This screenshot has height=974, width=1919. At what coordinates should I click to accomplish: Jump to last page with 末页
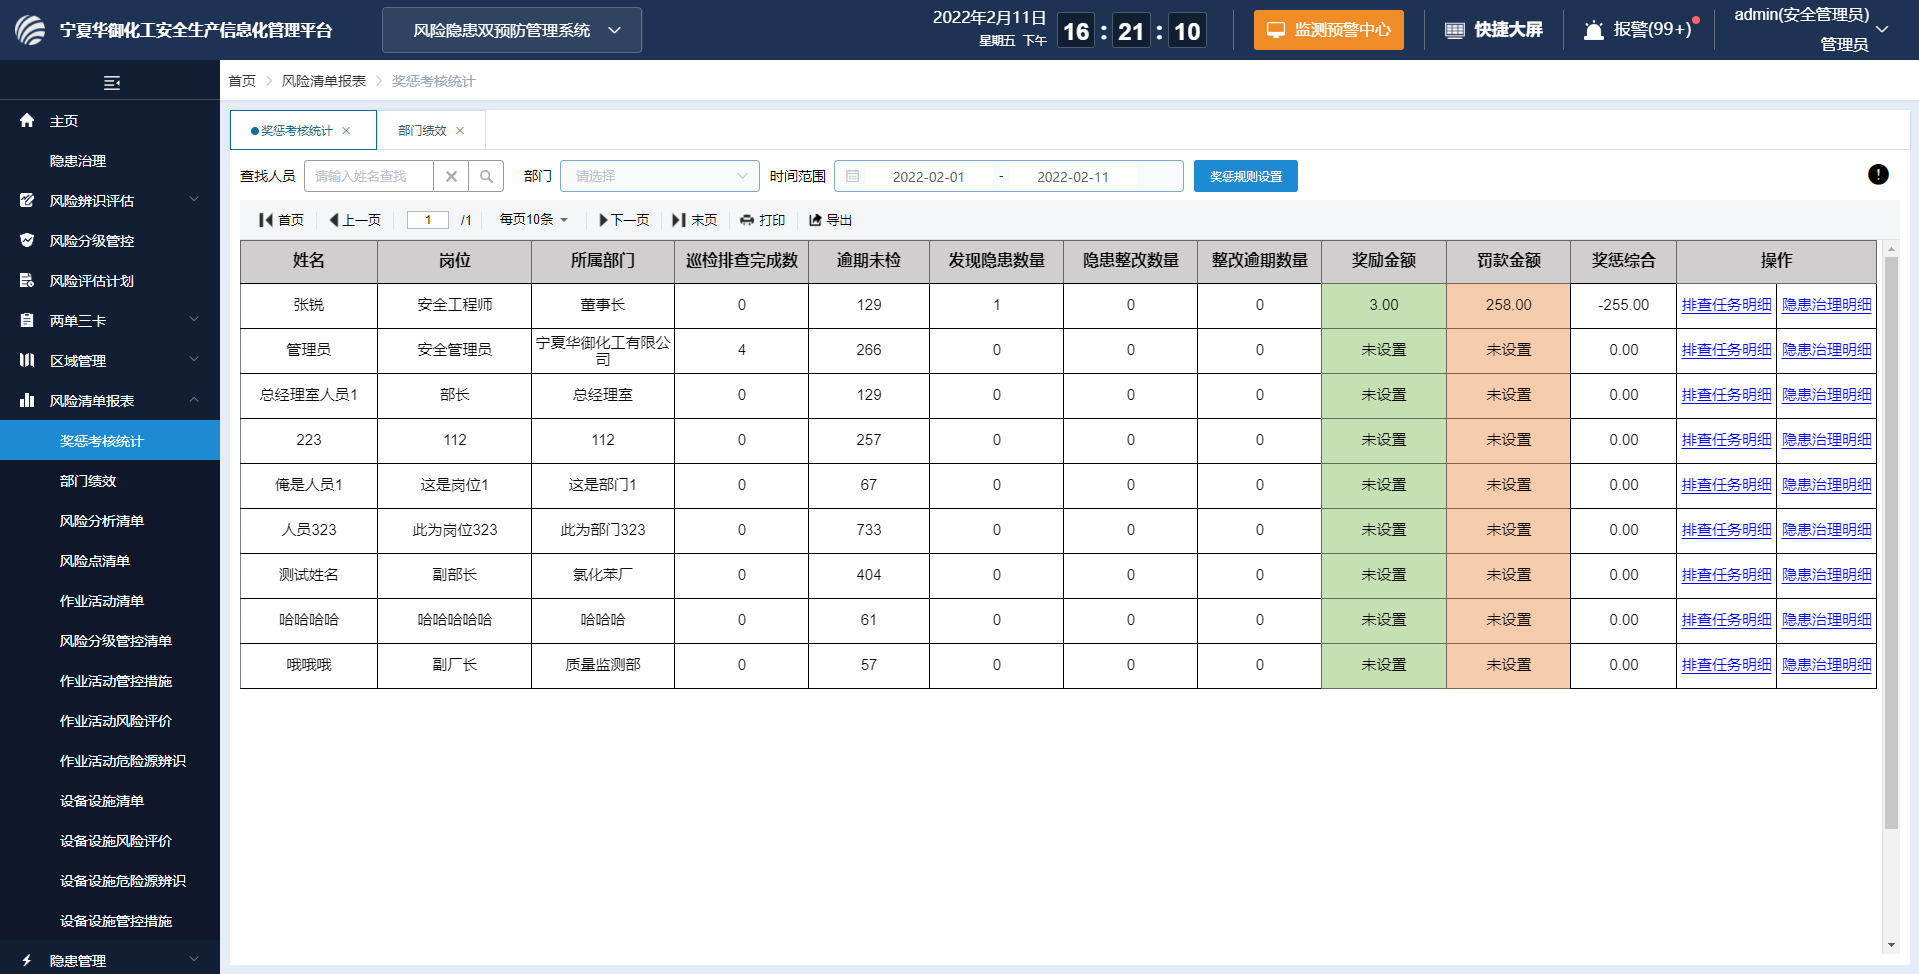(695, 220)
